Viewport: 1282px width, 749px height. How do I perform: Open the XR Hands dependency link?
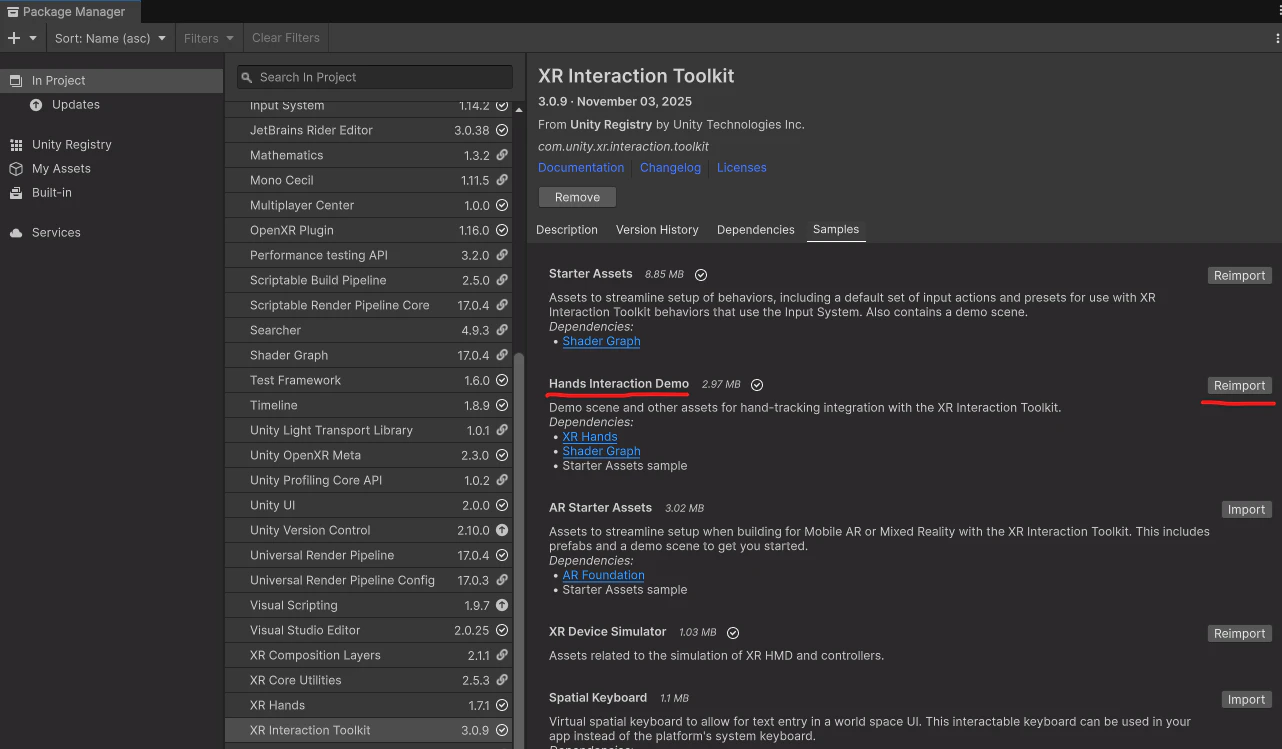[590, 437]
